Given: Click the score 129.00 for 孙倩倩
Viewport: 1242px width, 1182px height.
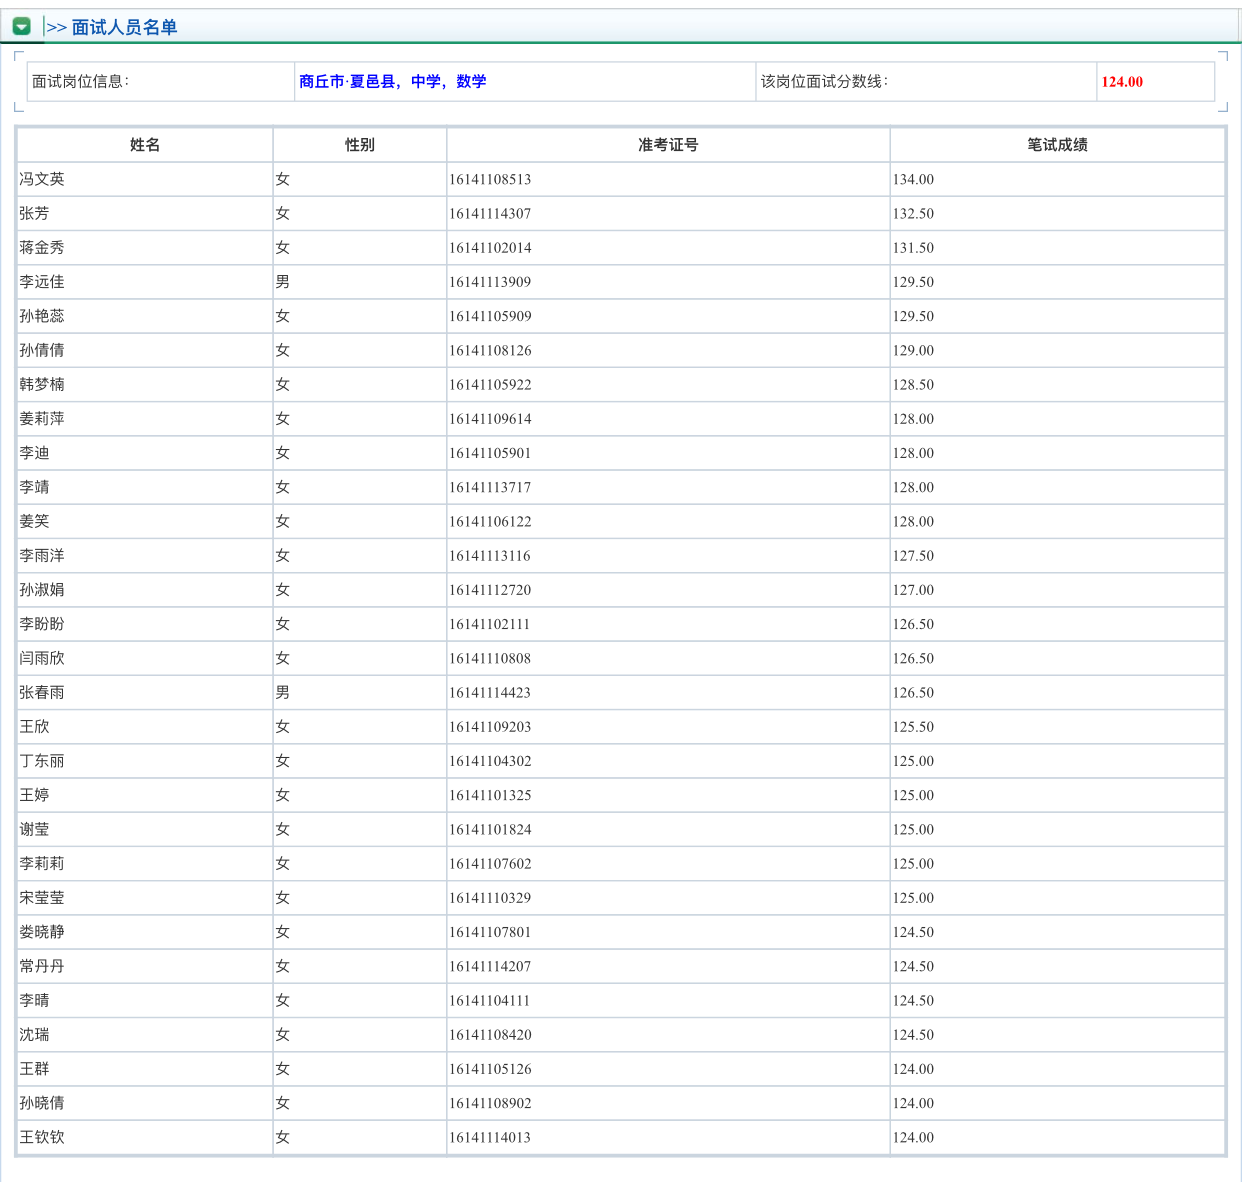Looking at the screenshot, I should click(913, 351).
